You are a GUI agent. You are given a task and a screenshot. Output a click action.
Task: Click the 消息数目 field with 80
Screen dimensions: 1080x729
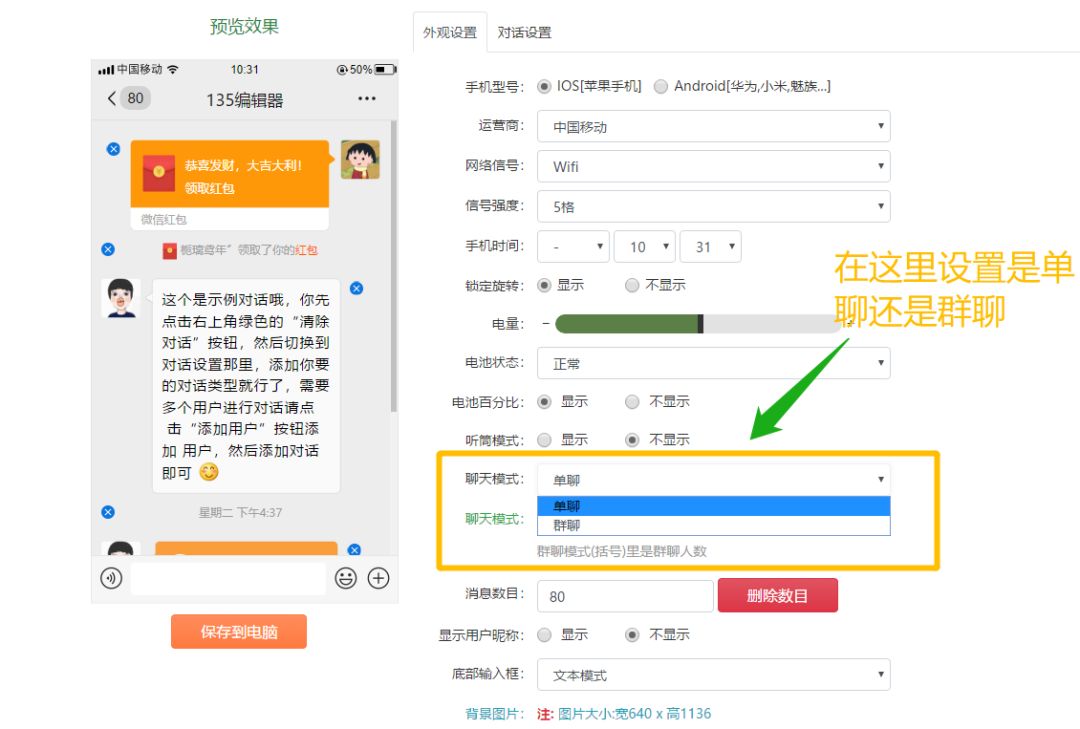click(625, 596)
